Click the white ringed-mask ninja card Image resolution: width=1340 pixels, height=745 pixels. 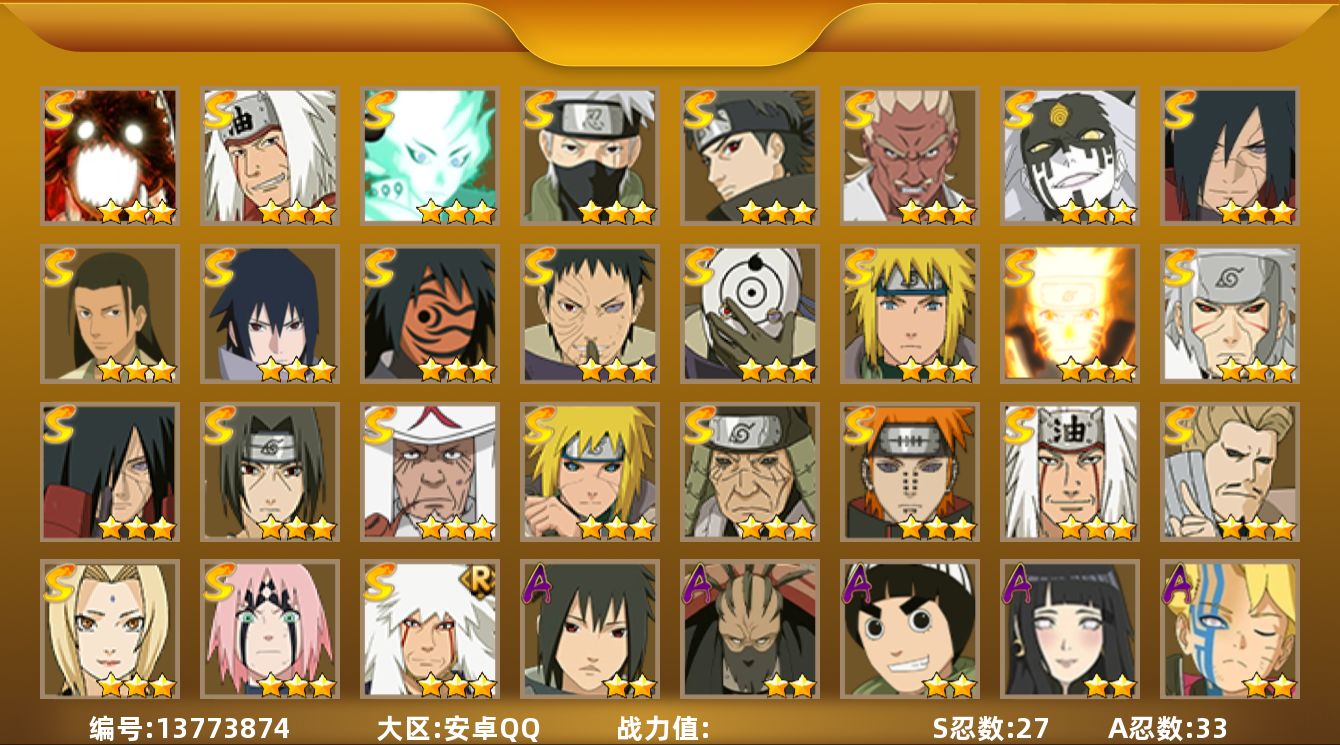(749, 313)
